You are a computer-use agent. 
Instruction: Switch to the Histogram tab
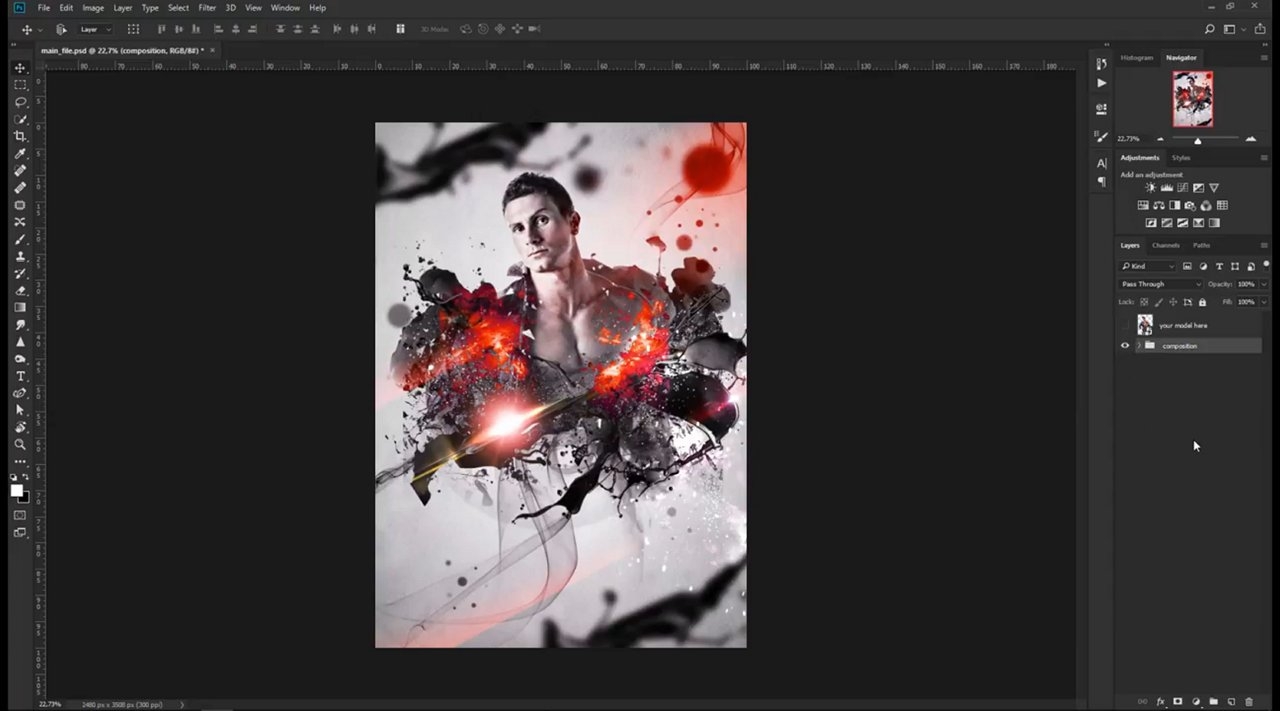[x=1136, y=58]
